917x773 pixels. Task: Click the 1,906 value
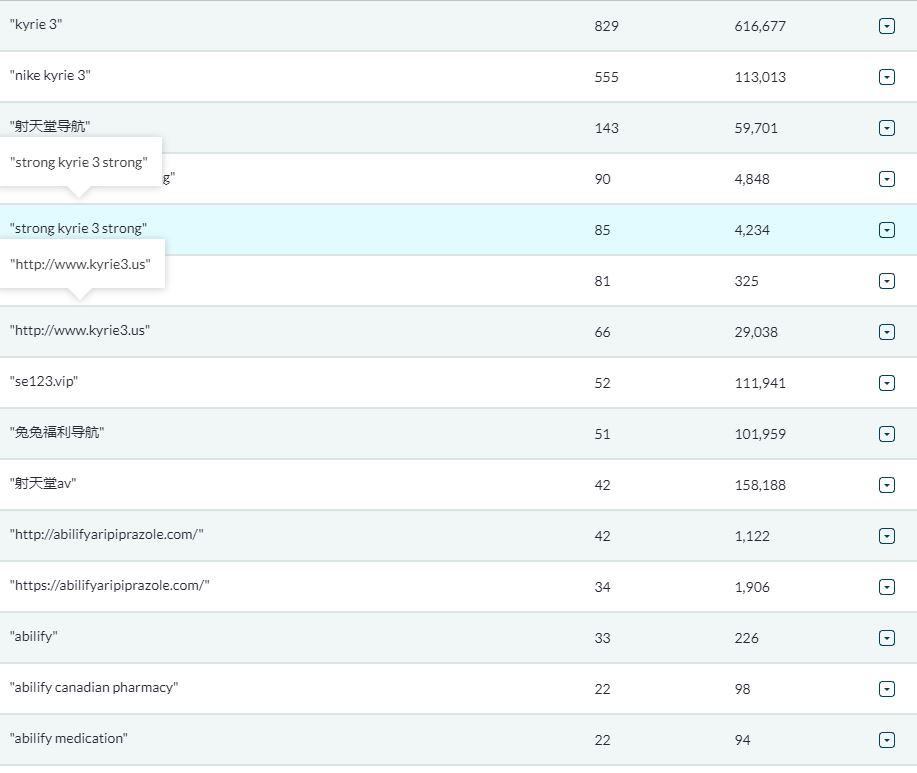[752, 587]
